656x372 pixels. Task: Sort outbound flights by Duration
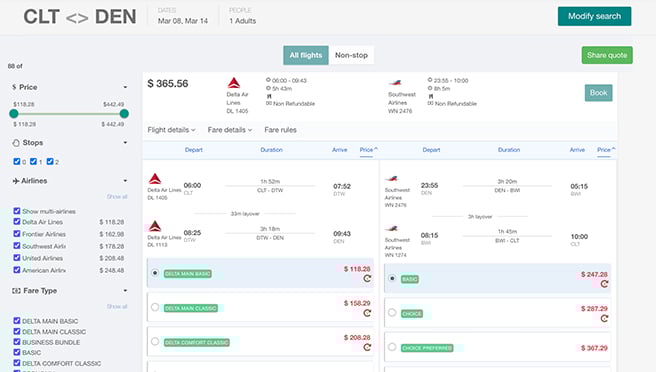pos(272,150)
